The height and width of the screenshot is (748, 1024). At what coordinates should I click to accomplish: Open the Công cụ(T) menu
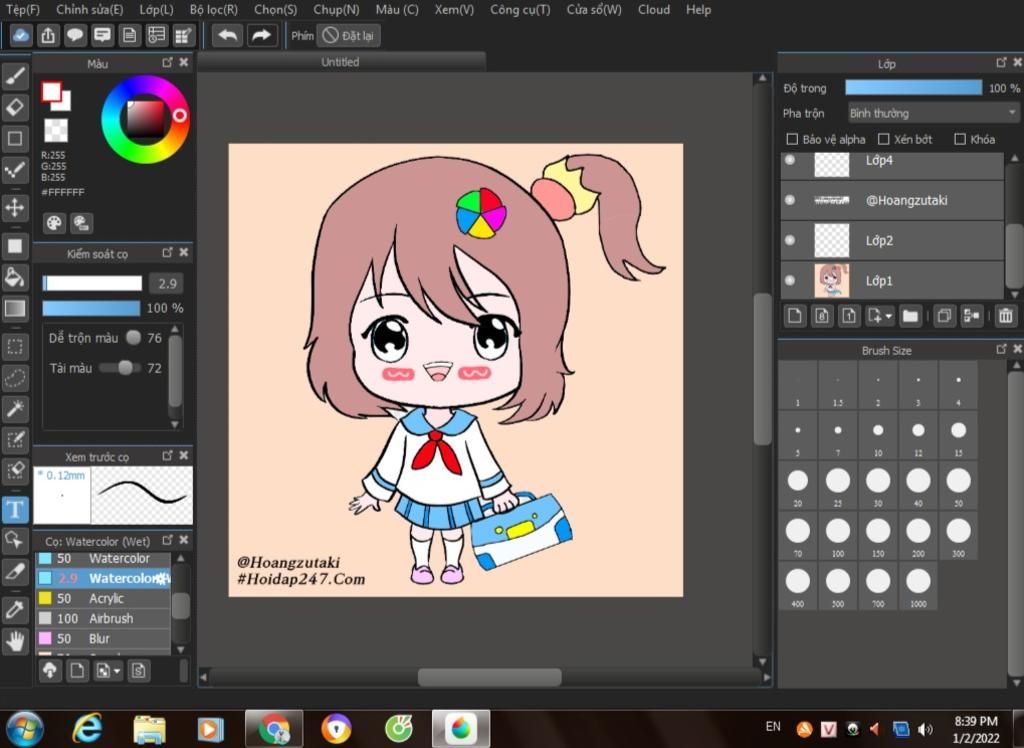520,10
